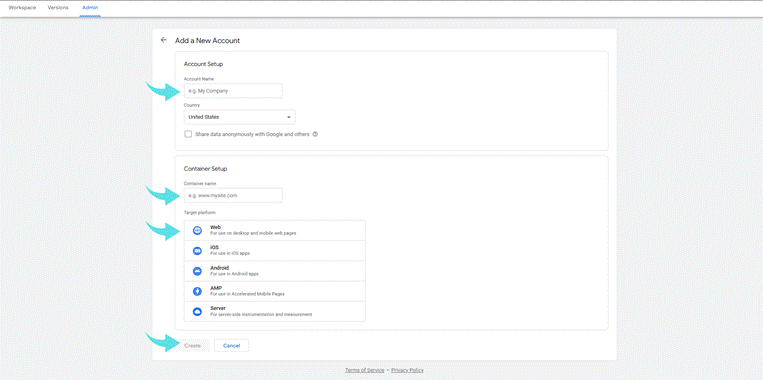The height and width of the screenshot is (380, 763).
Task: Focus the Account Name input field
Action: 233,90
